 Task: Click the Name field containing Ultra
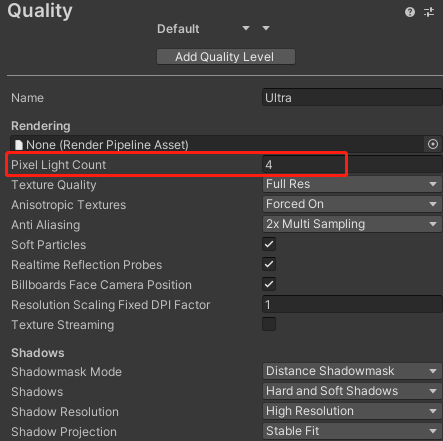point(352,98)
